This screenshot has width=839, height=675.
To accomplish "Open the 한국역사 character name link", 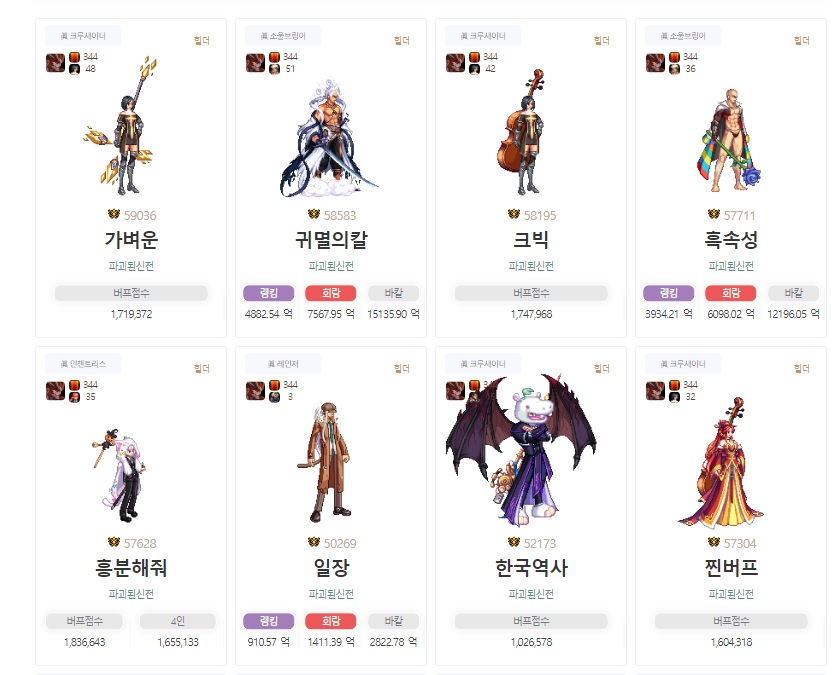I will (531, 567).
